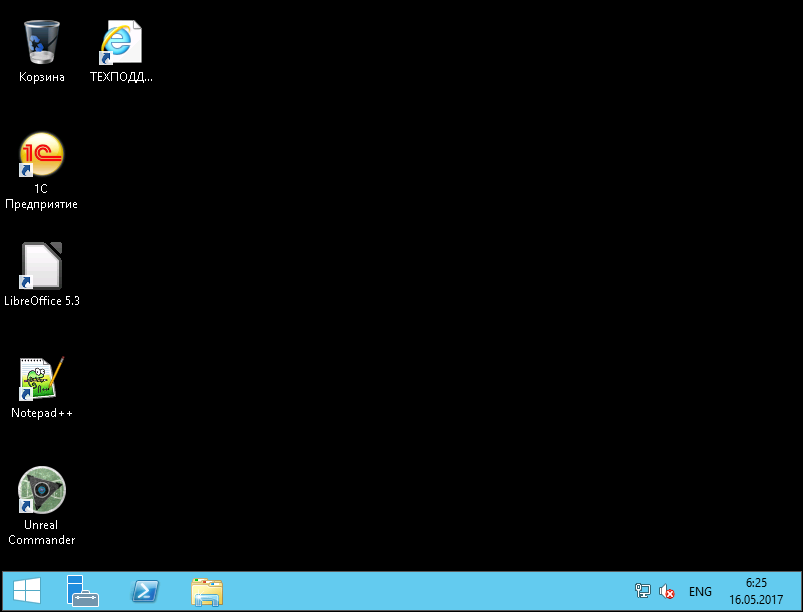This screenshot has width=803, height=612.
Task: Open the Windows Start button
Action: (27, 590)
